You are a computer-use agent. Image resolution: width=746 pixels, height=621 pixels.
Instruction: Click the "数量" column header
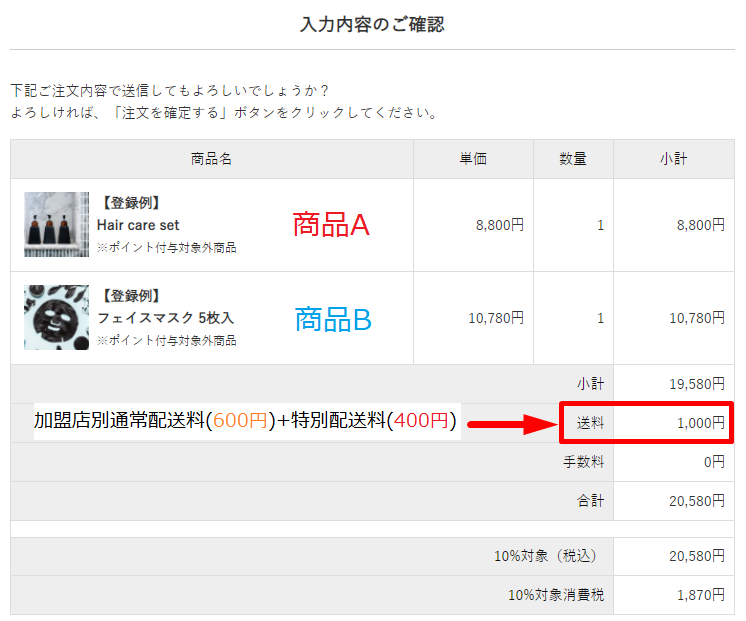(x=573, y=159)
